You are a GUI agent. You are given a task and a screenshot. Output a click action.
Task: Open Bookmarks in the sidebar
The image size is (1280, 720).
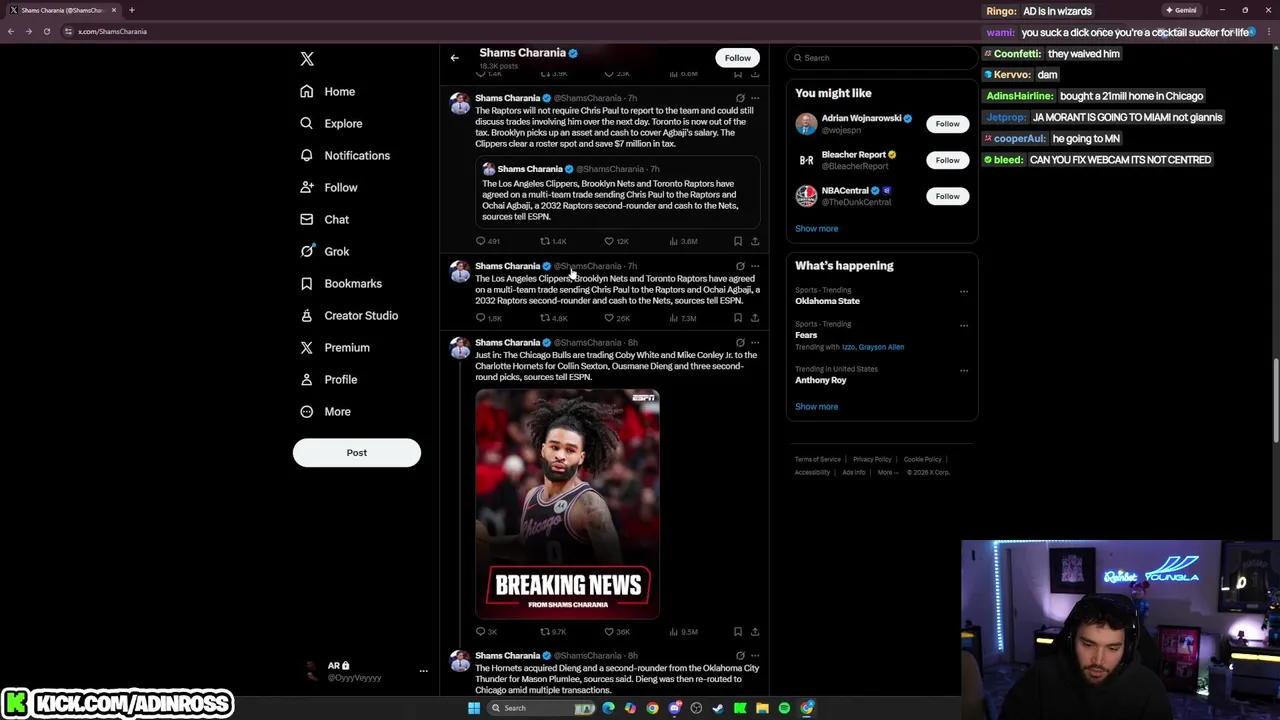pos(342,283)
